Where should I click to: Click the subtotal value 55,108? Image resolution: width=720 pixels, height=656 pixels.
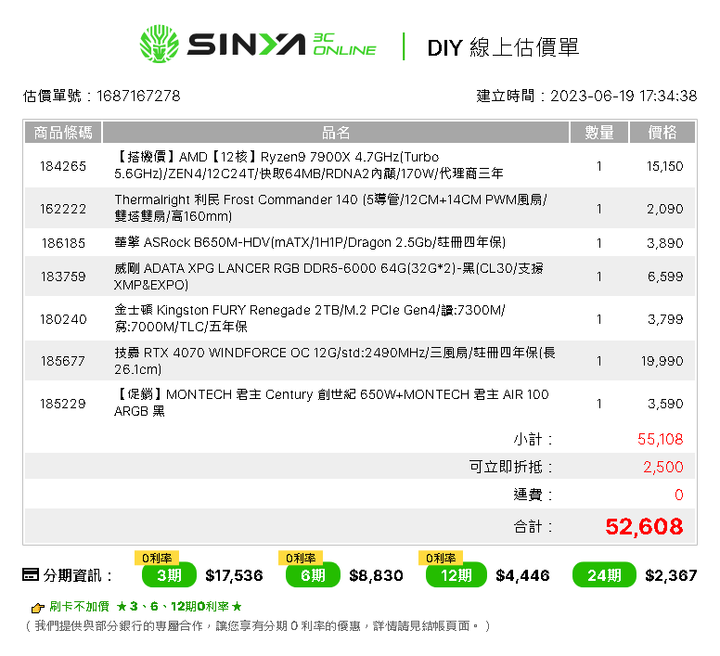pos(660,439)
